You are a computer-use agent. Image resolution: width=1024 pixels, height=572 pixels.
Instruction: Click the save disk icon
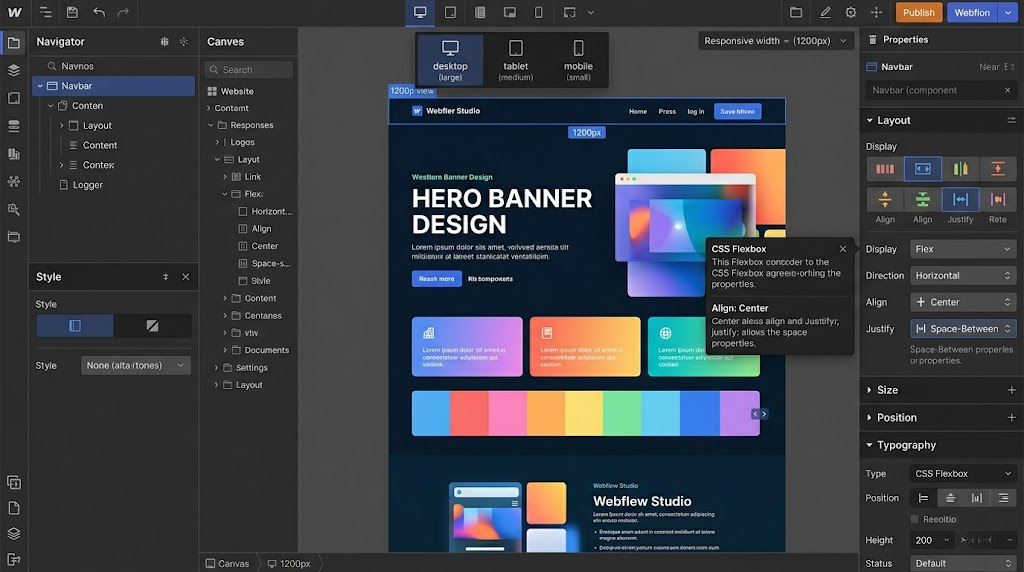(x=72, y=12)
